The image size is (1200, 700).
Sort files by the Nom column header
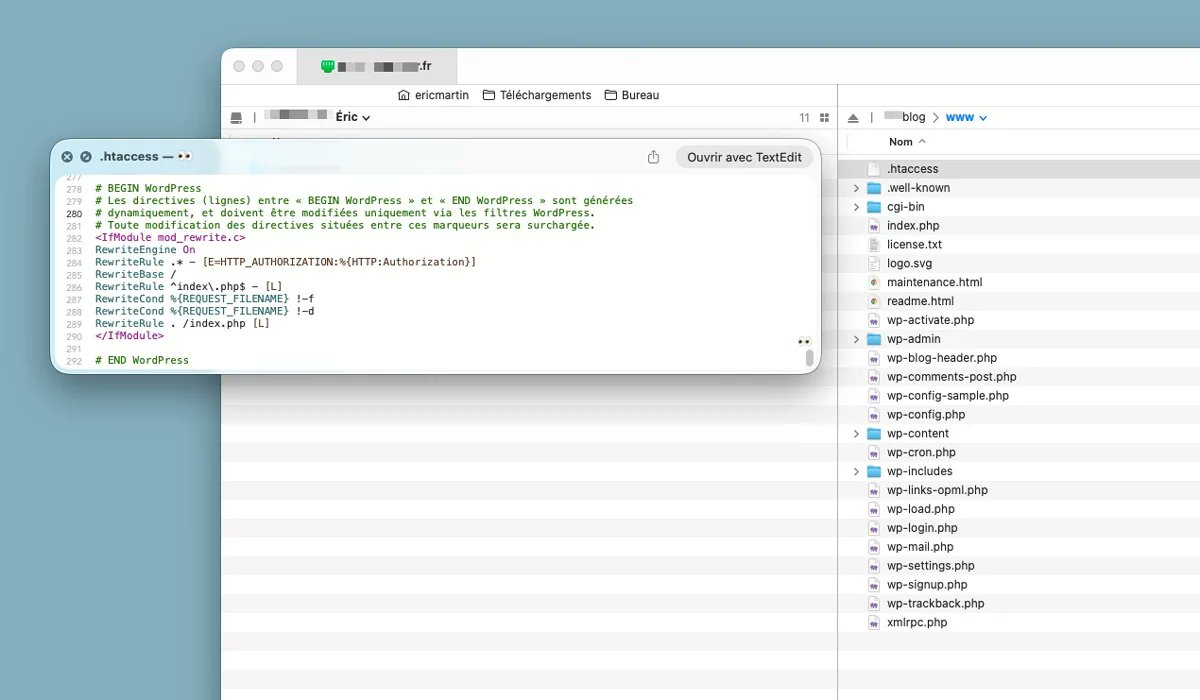pos(907,142)
